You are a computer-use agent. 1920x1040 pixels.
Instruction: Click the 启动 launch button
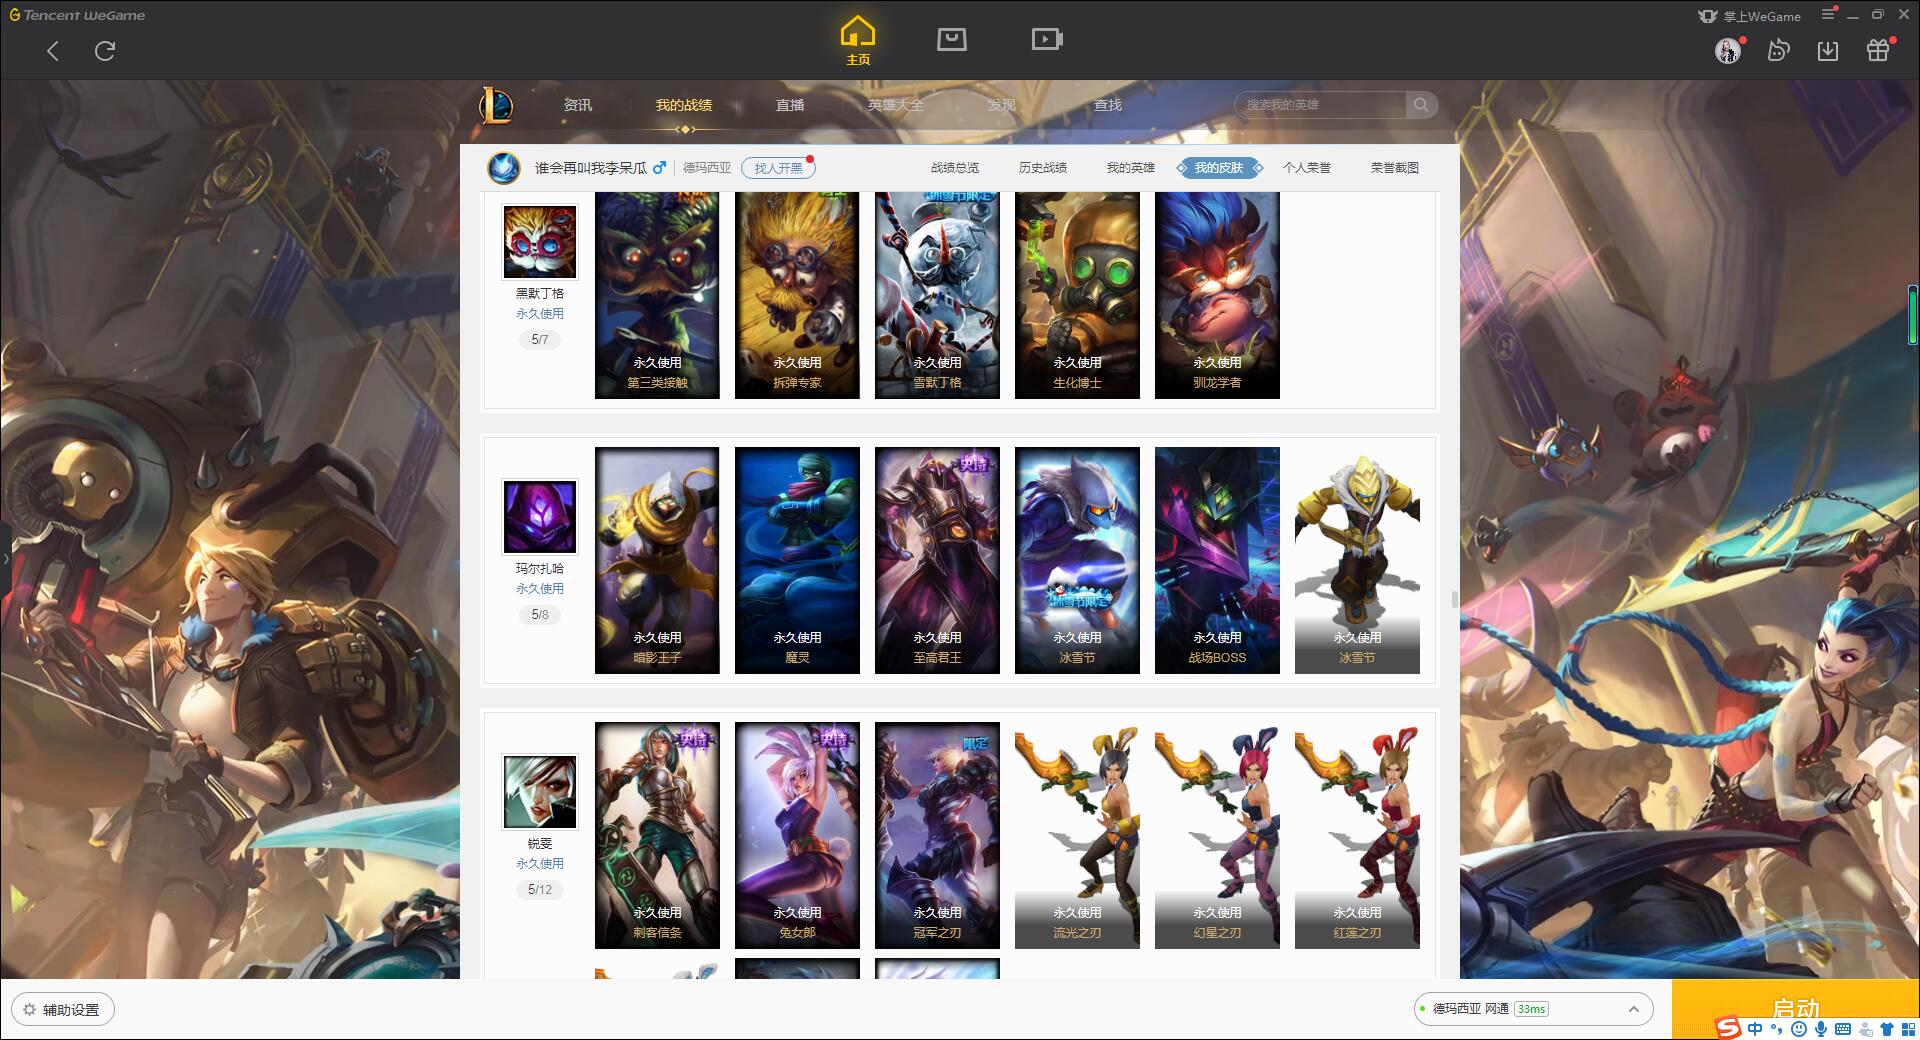click(1795, 1008)
